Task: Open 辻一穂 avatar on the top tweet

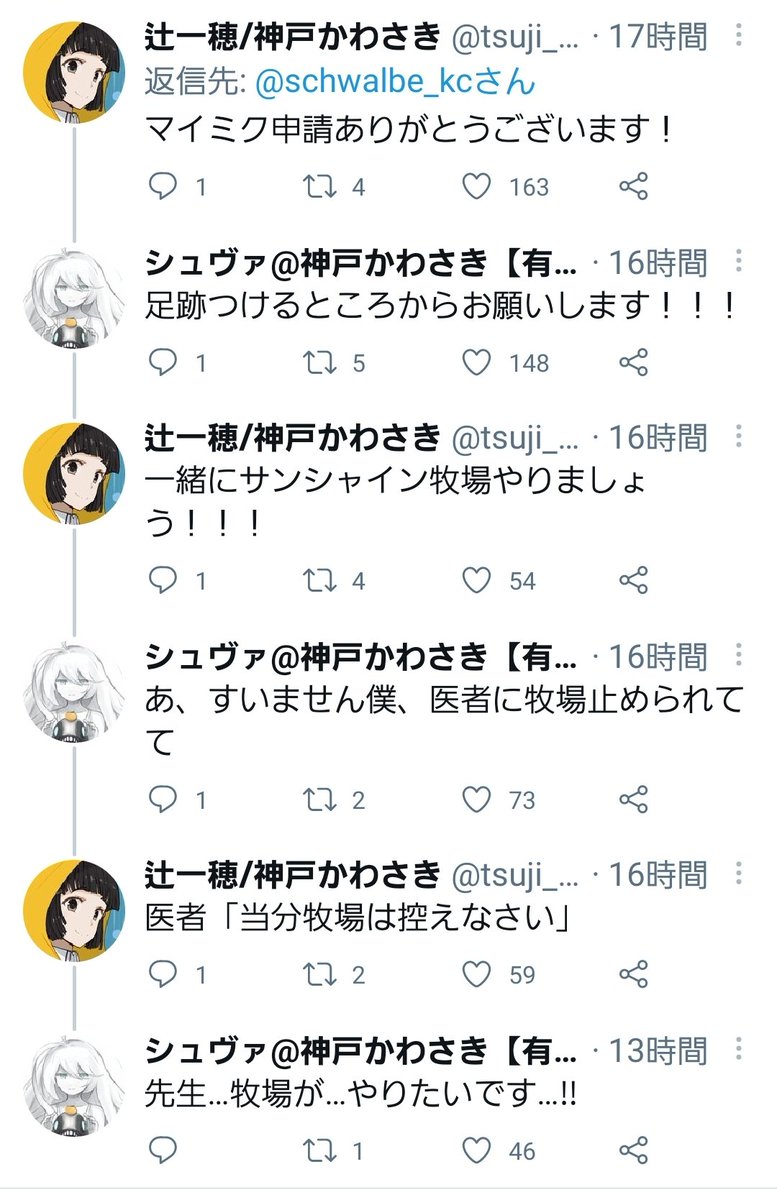Action: (x=72, y=71)
